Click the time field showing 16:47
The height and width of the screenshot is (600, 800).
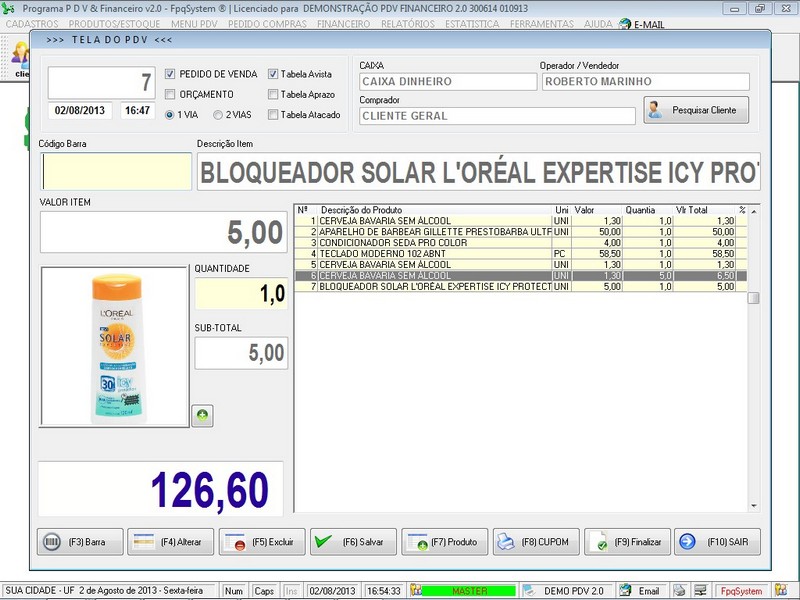tap(138, 110)
